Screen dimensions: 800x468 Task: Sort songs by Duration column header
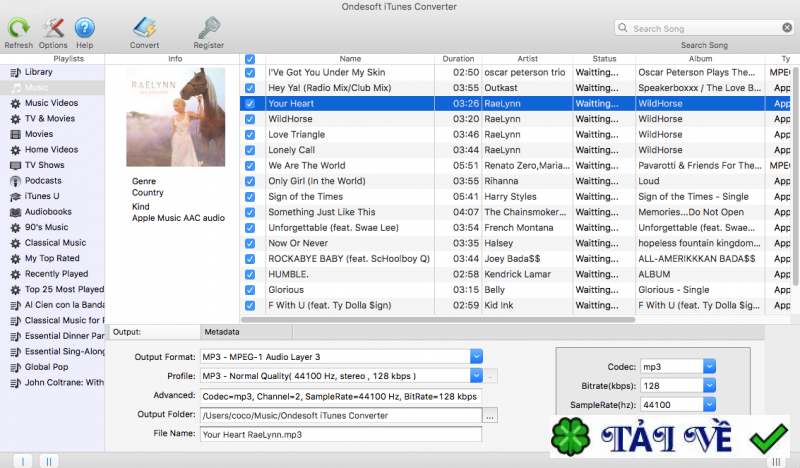(458, 59)
